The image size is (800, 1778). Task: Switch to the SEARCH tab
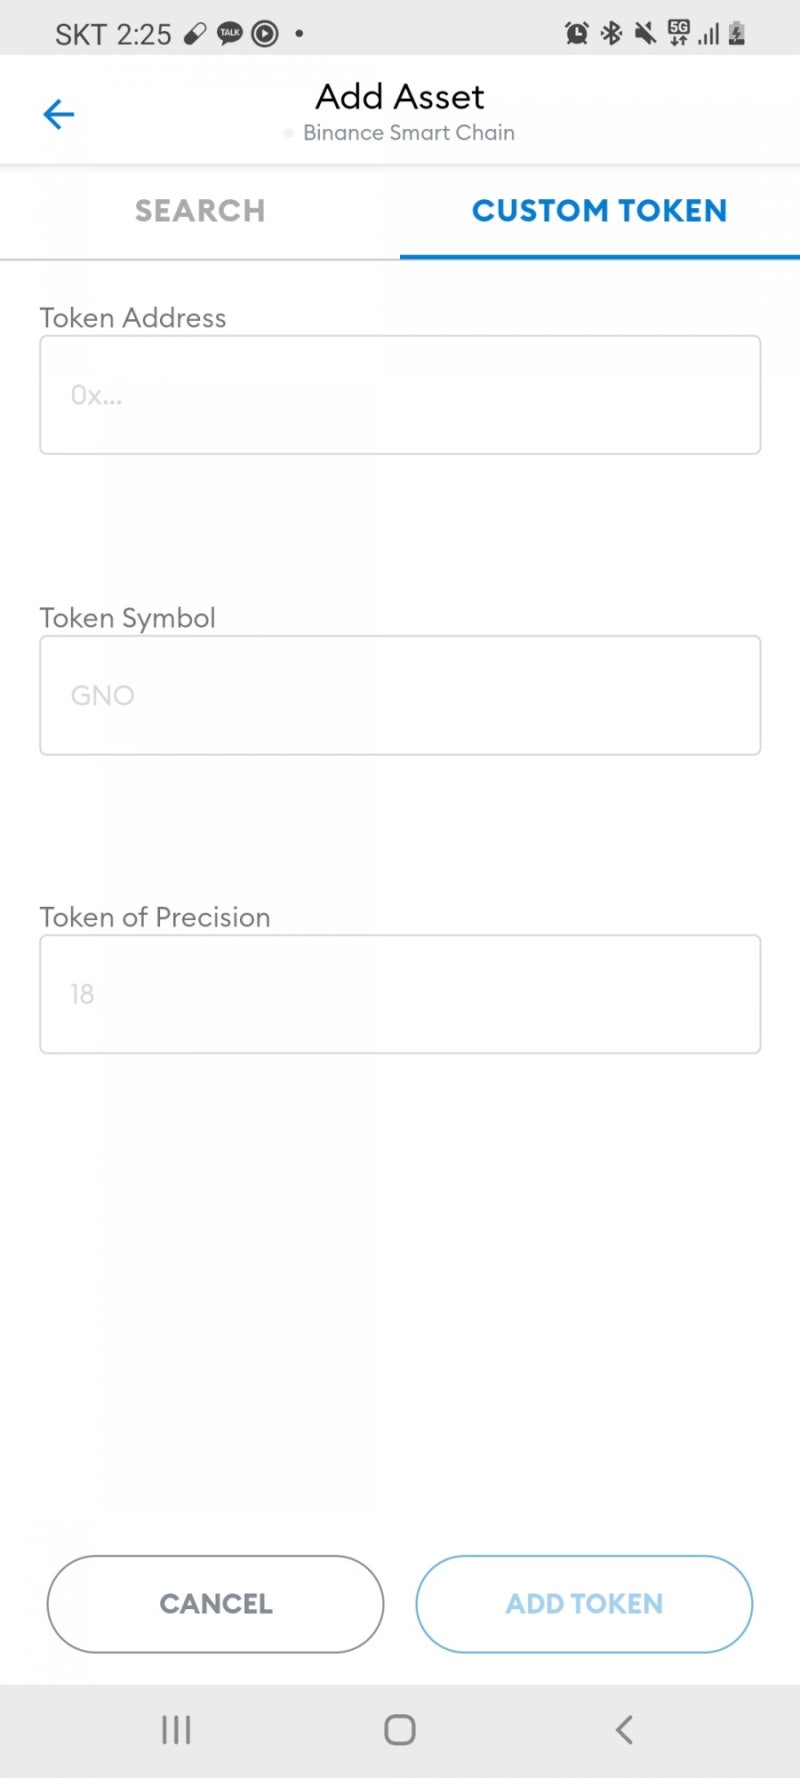(x=200, y=211)
